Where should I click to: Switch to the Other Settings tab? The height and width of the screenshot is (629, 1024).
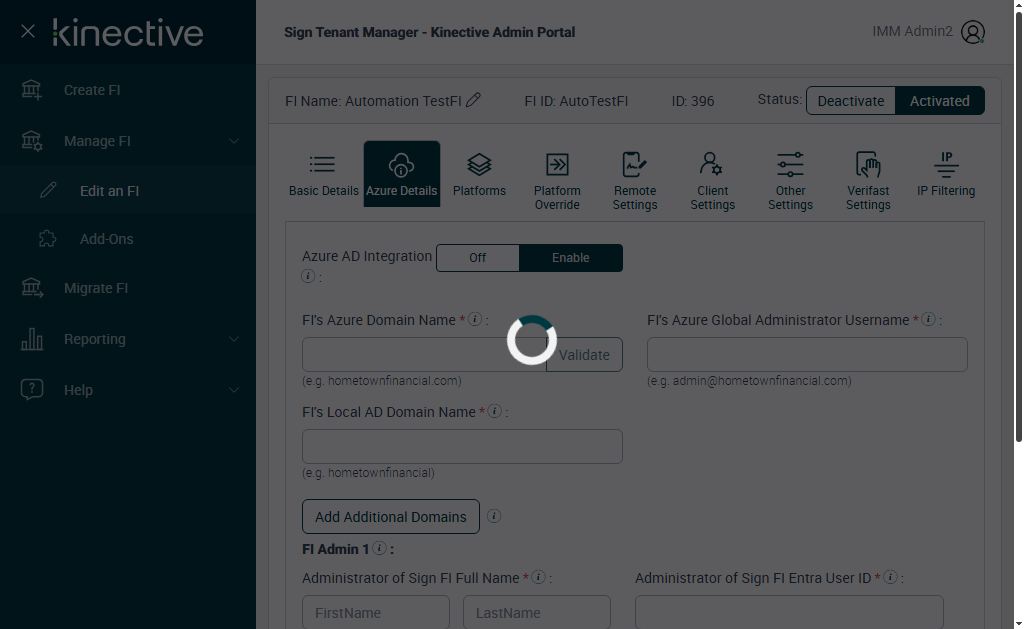point(790,180)
